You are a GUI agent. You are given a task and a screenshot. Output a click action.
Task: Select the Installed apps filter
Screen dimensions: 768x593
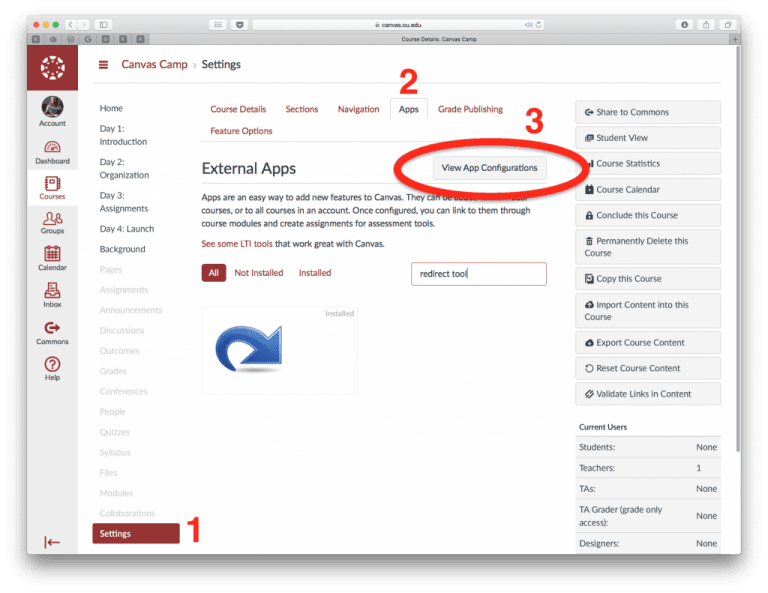[x=314, y=273]
